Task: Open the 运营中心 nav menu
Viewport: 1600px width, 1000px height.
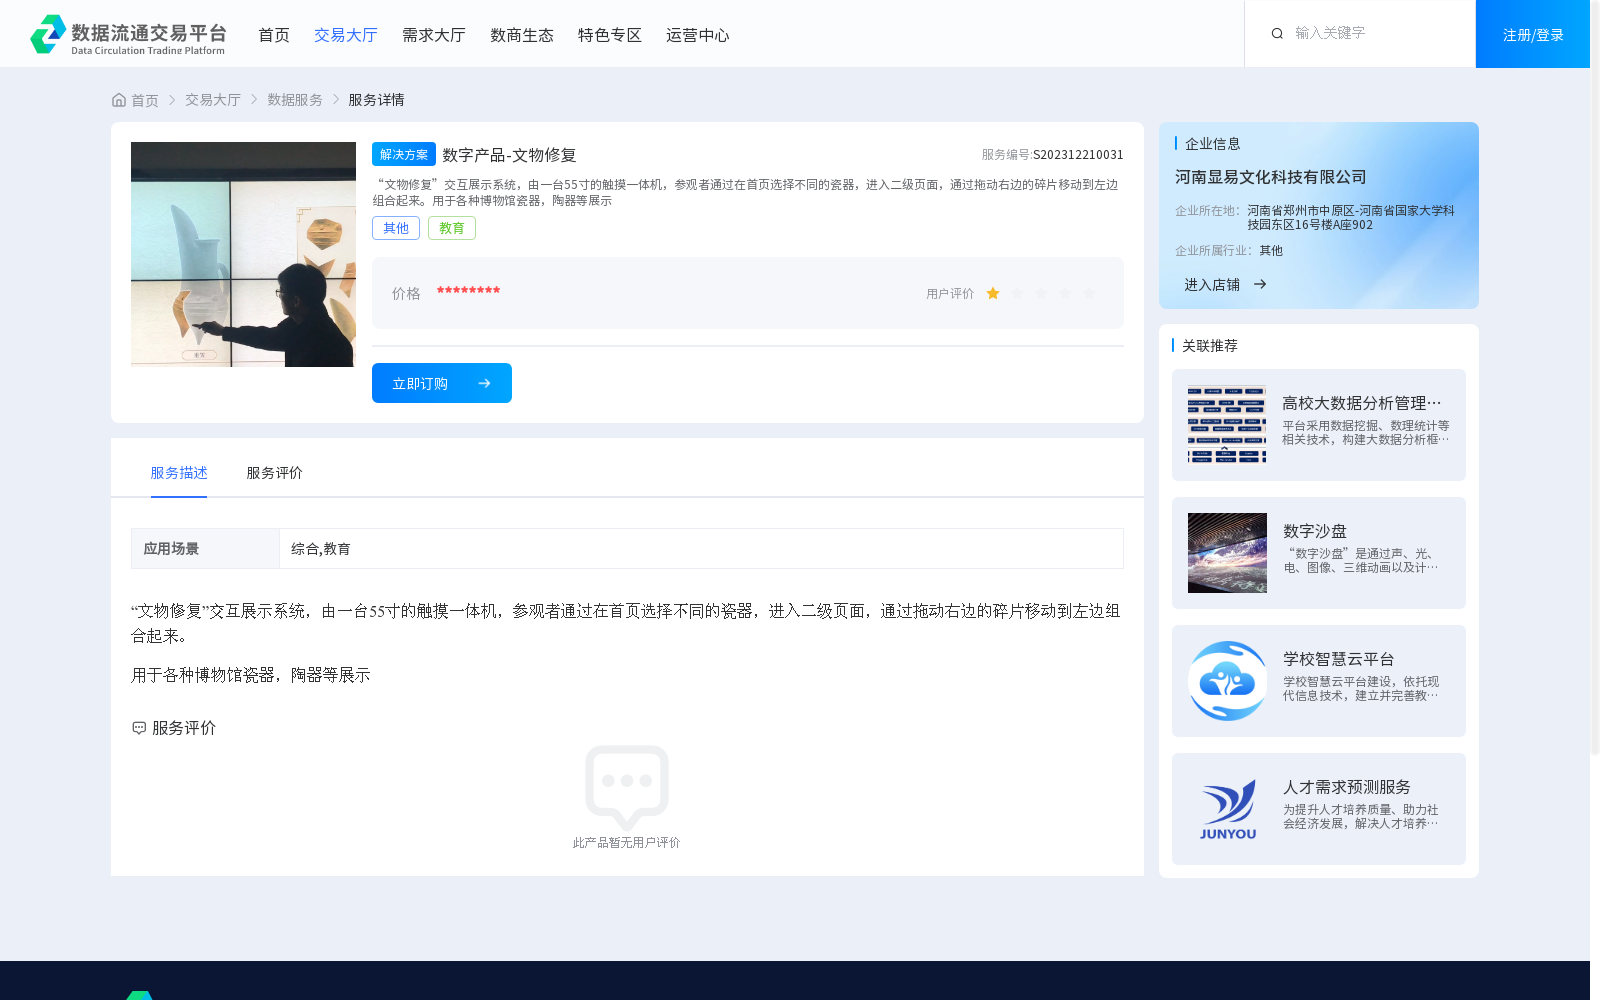Action: [698, 35]
